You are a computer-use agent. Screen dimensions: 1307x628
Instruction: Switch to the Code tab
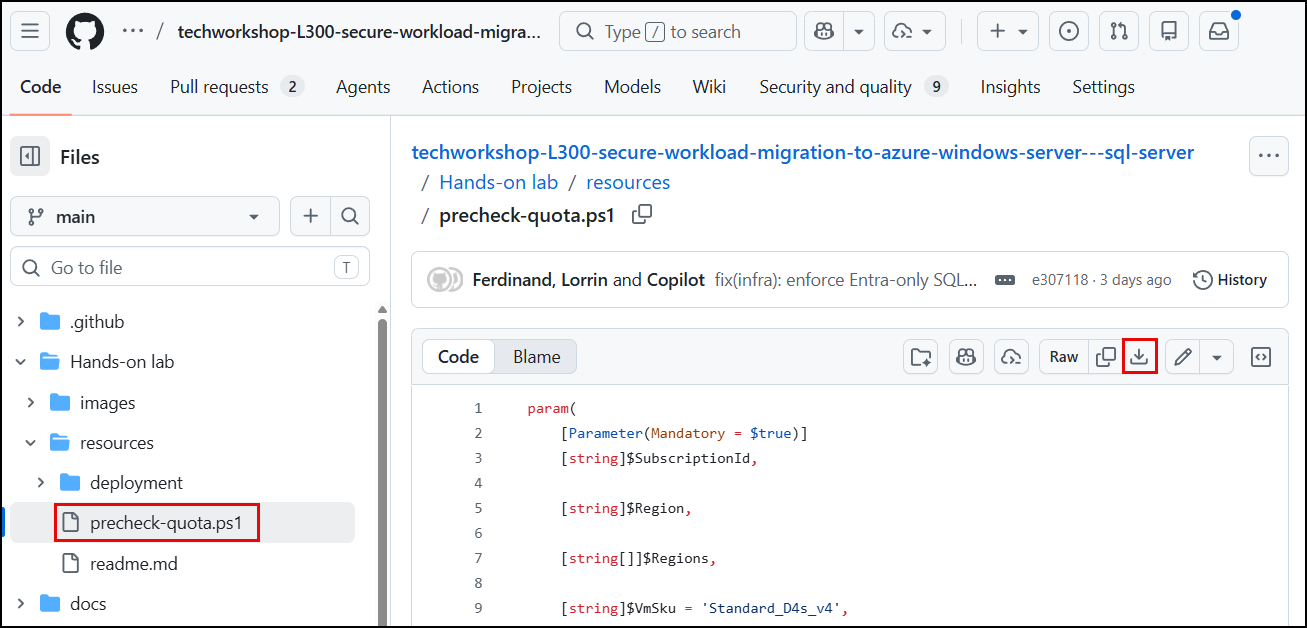click(x=41, y=87)
